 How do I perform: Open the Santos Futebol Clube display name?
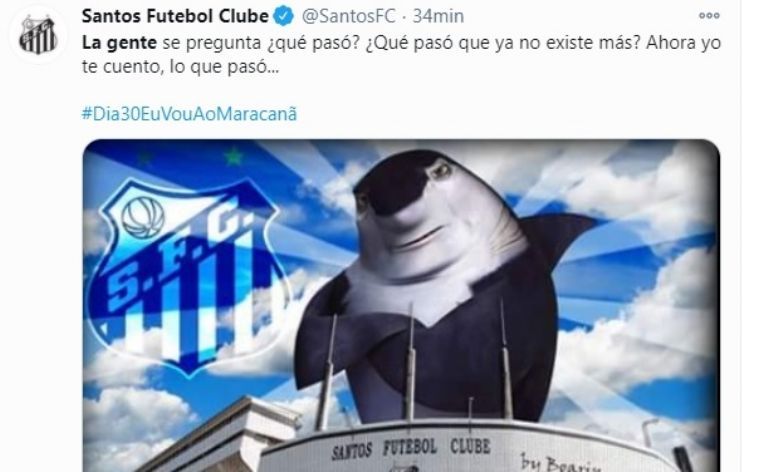[175, 16]
